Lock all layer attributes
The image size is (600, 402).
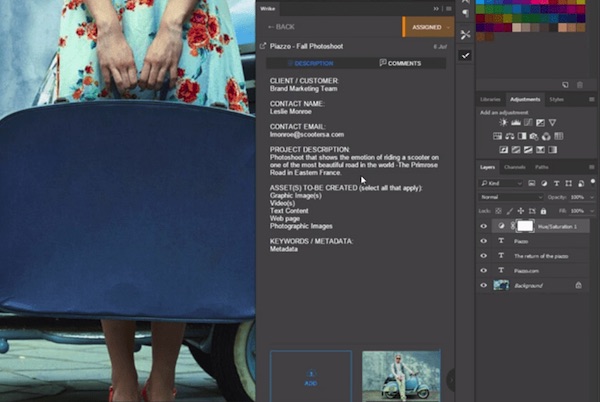pos(543,211)
